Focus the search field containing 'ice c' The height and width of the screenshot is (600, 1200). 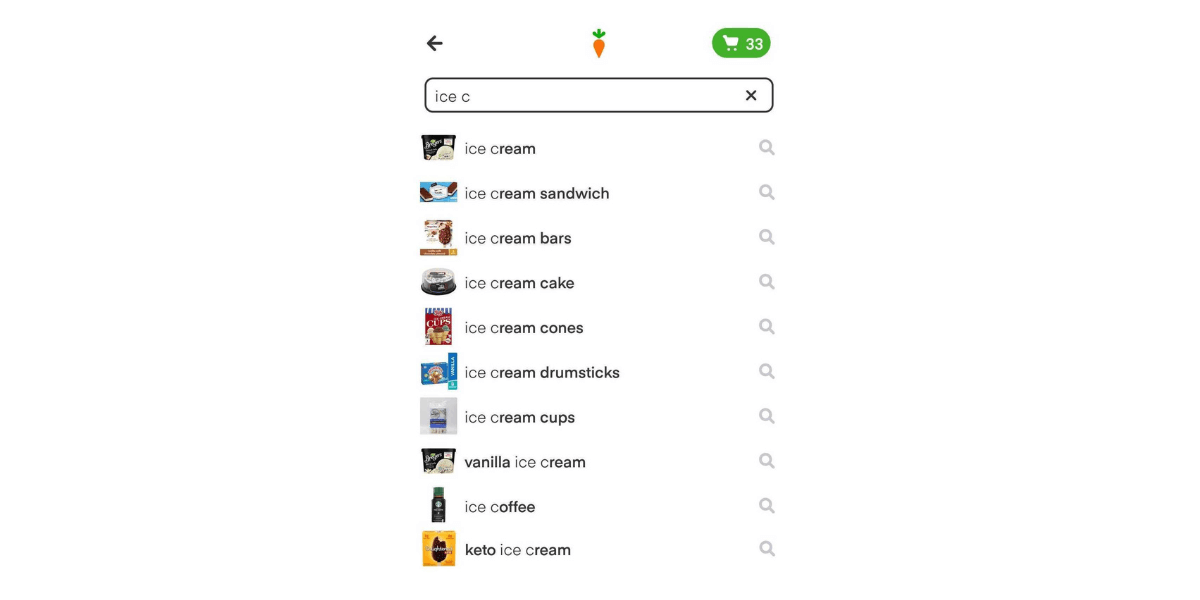(x=599, y=95)
